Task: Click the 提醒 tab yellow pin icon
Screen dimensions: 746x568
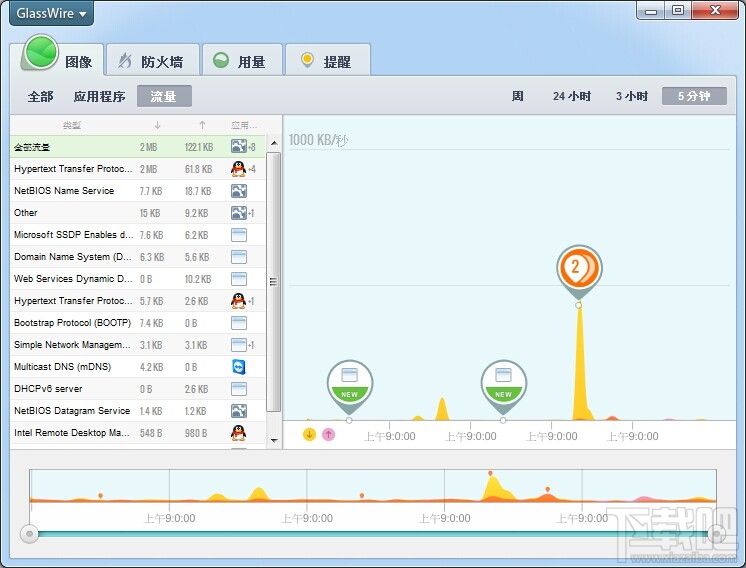Action: [307, 60]
